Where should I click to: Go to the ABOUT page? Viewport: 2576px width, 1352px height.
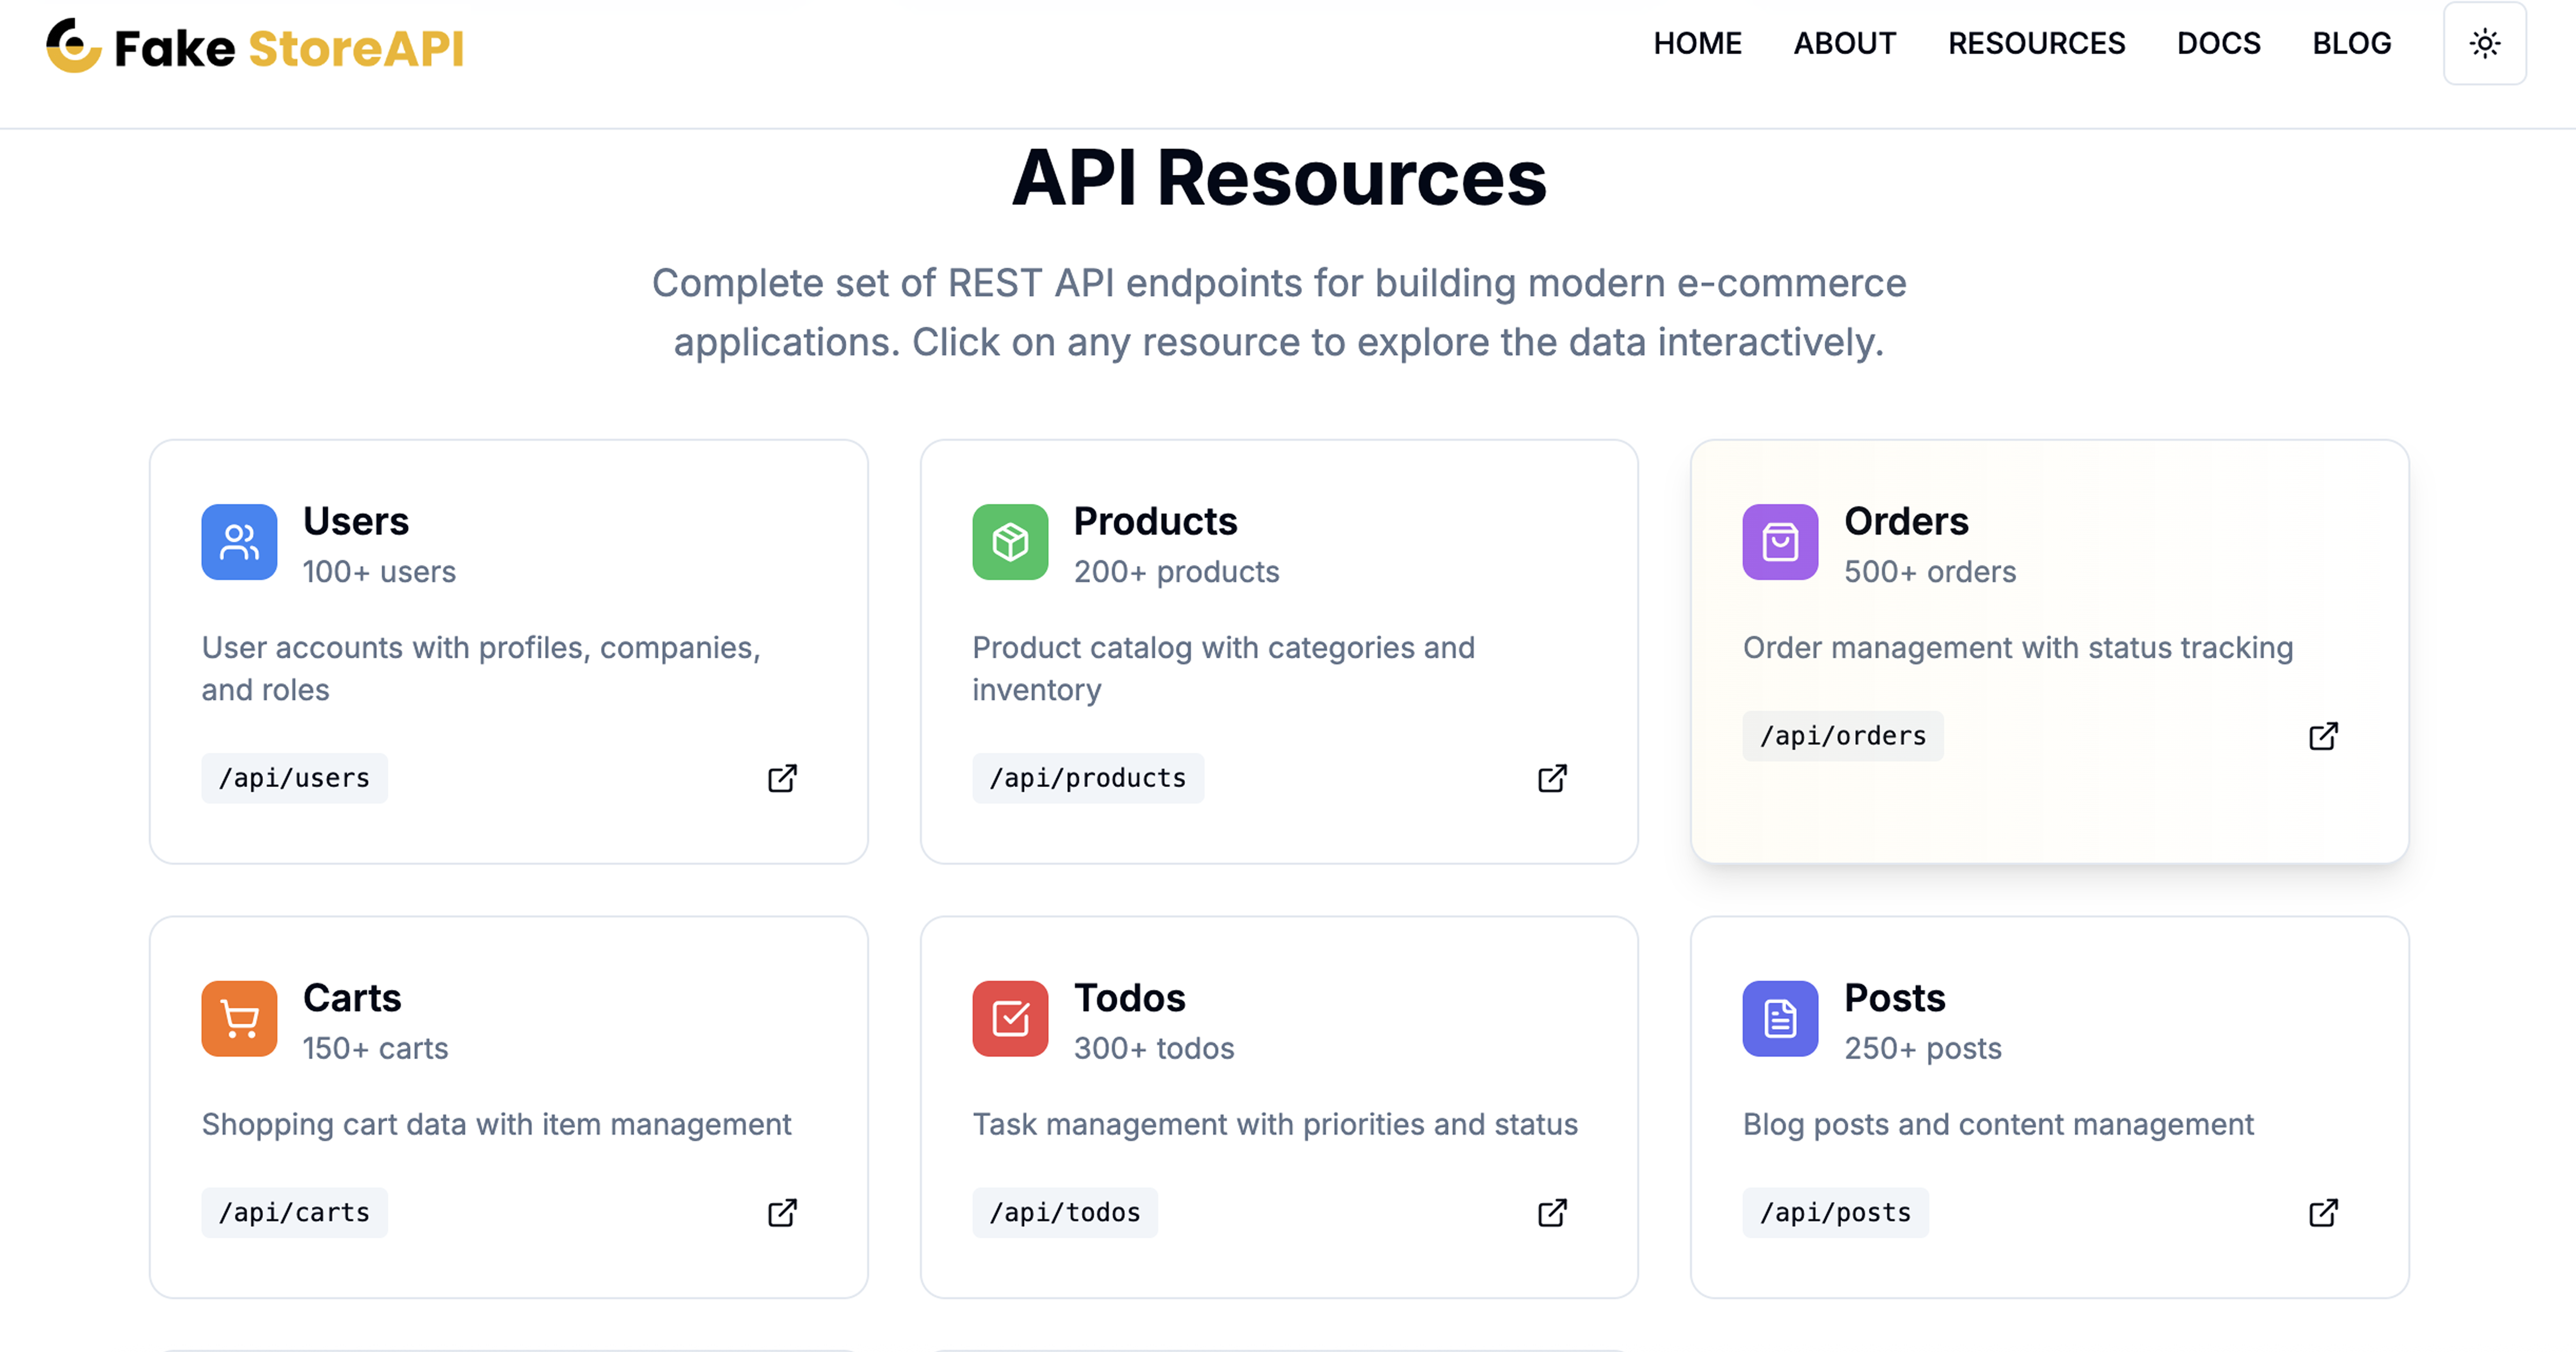(1844, 43)
